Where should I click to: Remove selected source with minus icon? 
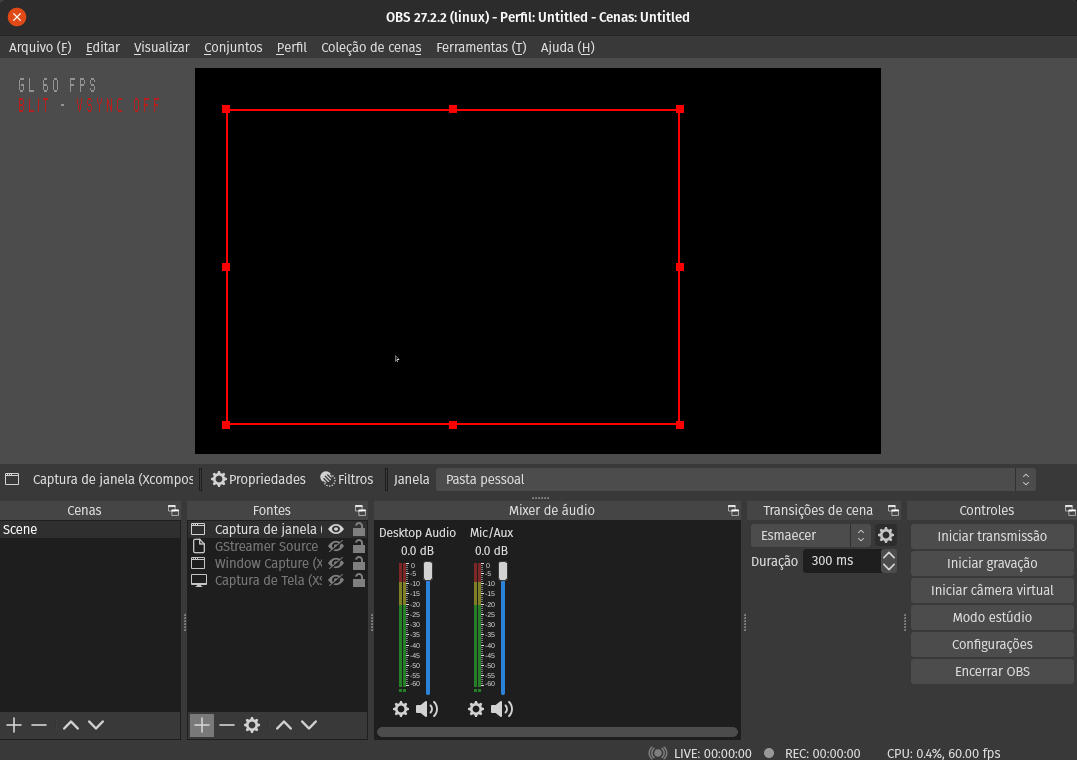pos(227,725)
